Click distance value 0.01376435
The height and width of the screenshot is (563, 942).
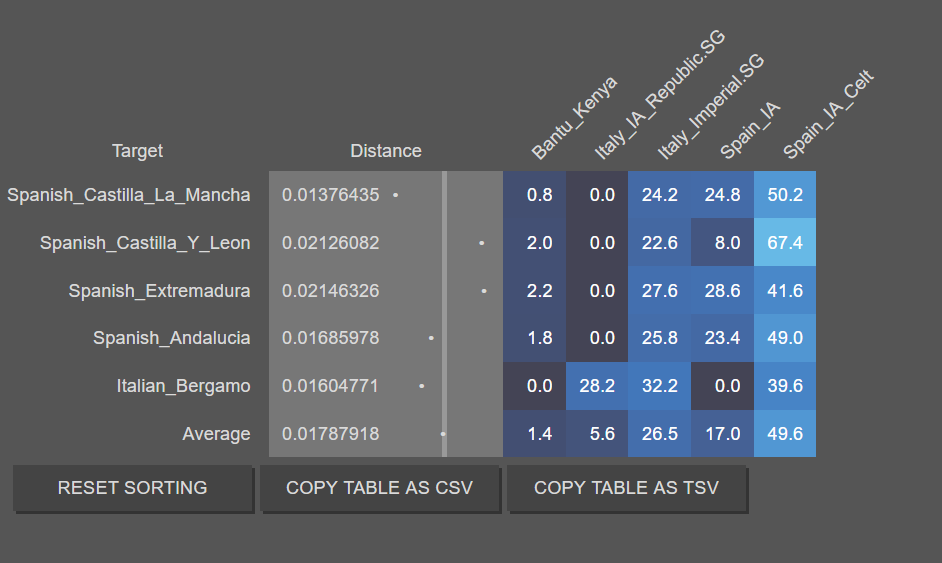coord(330,195)
